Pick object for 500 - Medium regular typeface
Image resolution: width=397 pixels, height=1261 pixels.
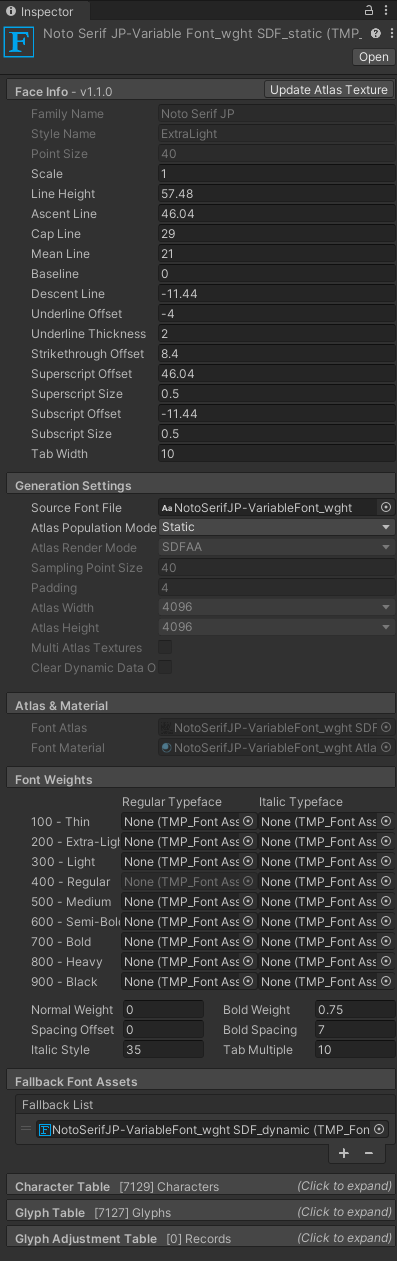point(248,902)
